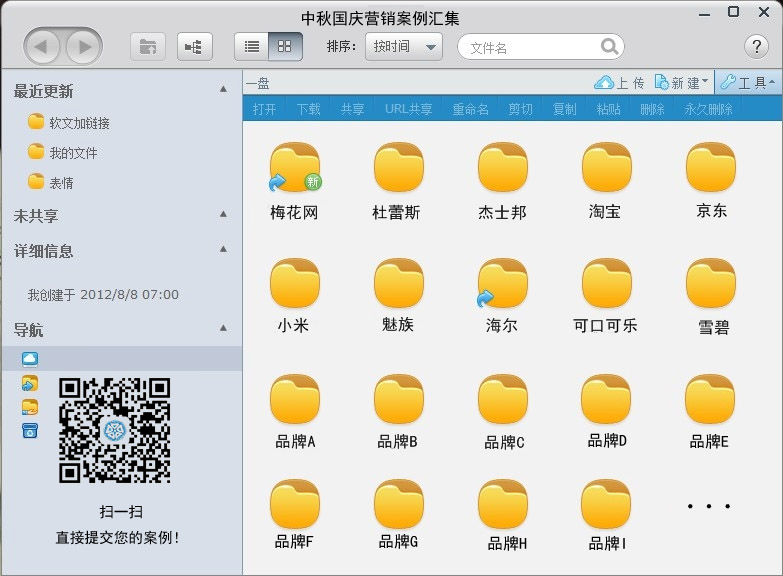Viewport: 783px width, 576px height.
Task: Click 共享 in the action bar
Action: tap(352, 108)
